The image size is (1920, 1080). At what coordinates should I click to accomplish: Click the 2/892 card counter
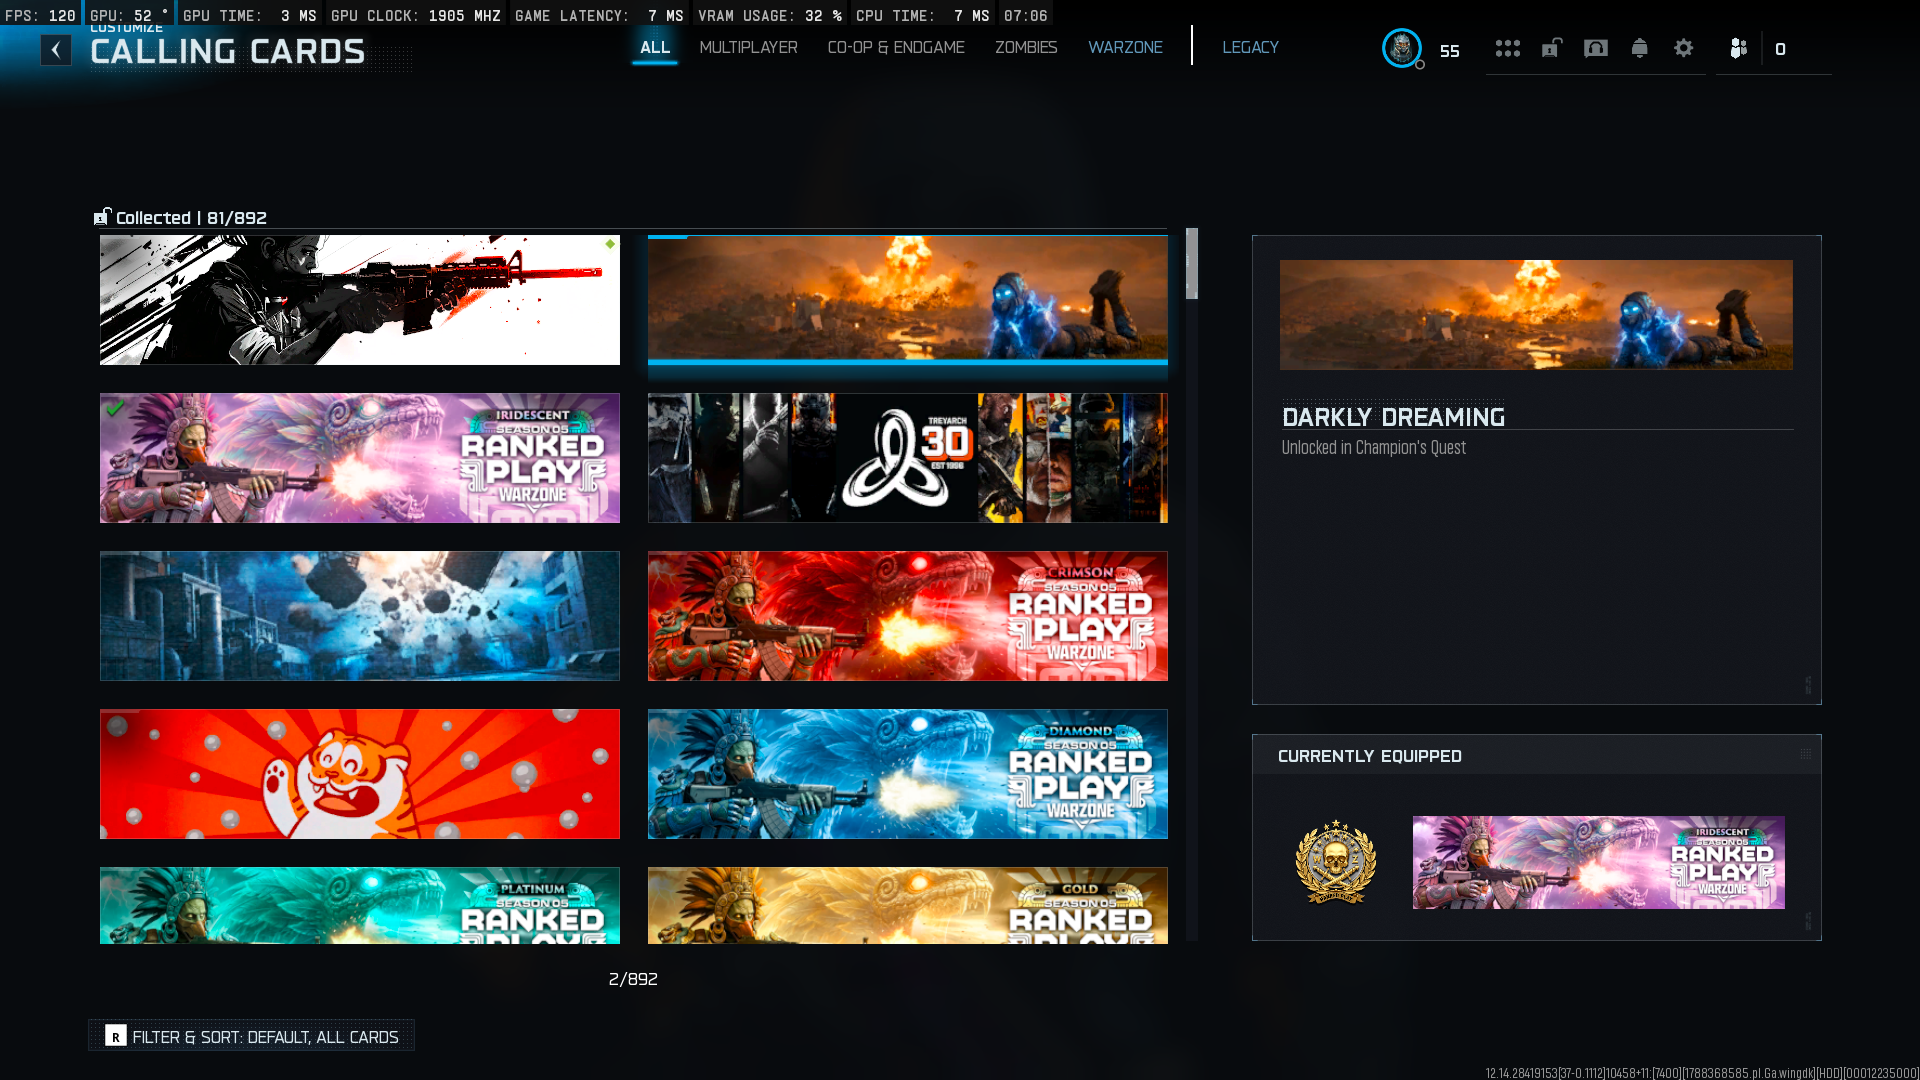point(633,979)
